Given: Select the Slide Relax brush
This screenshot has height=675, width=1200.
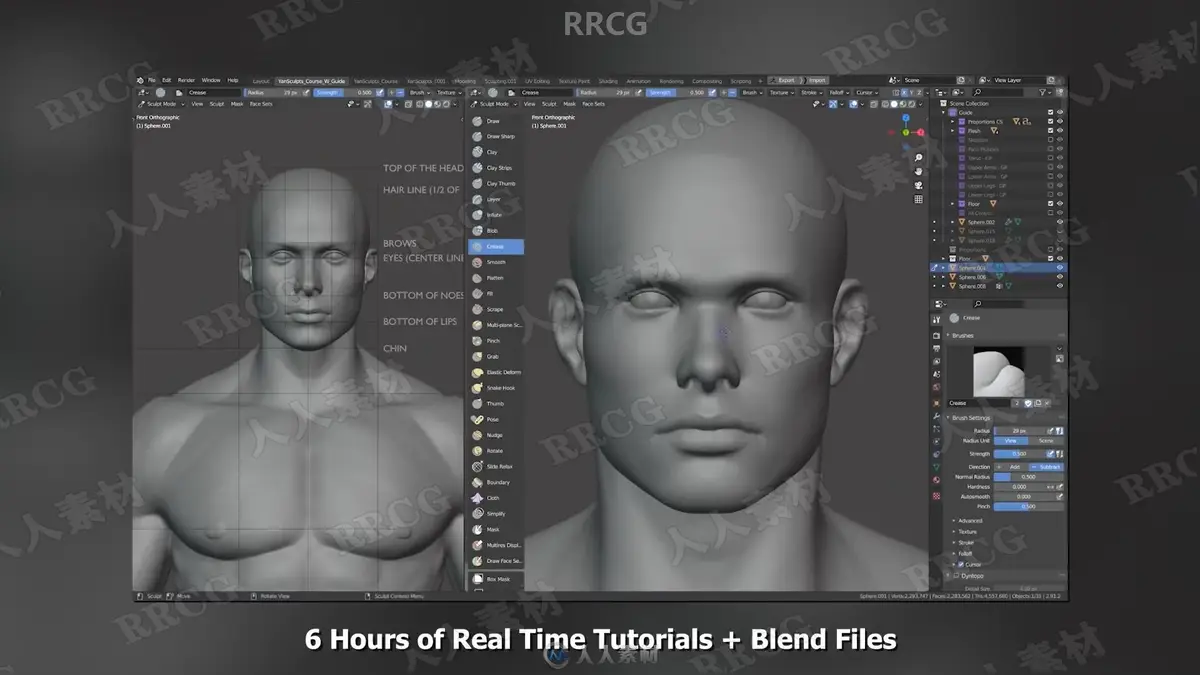Looking at the screenshot, I should [495, 466].
